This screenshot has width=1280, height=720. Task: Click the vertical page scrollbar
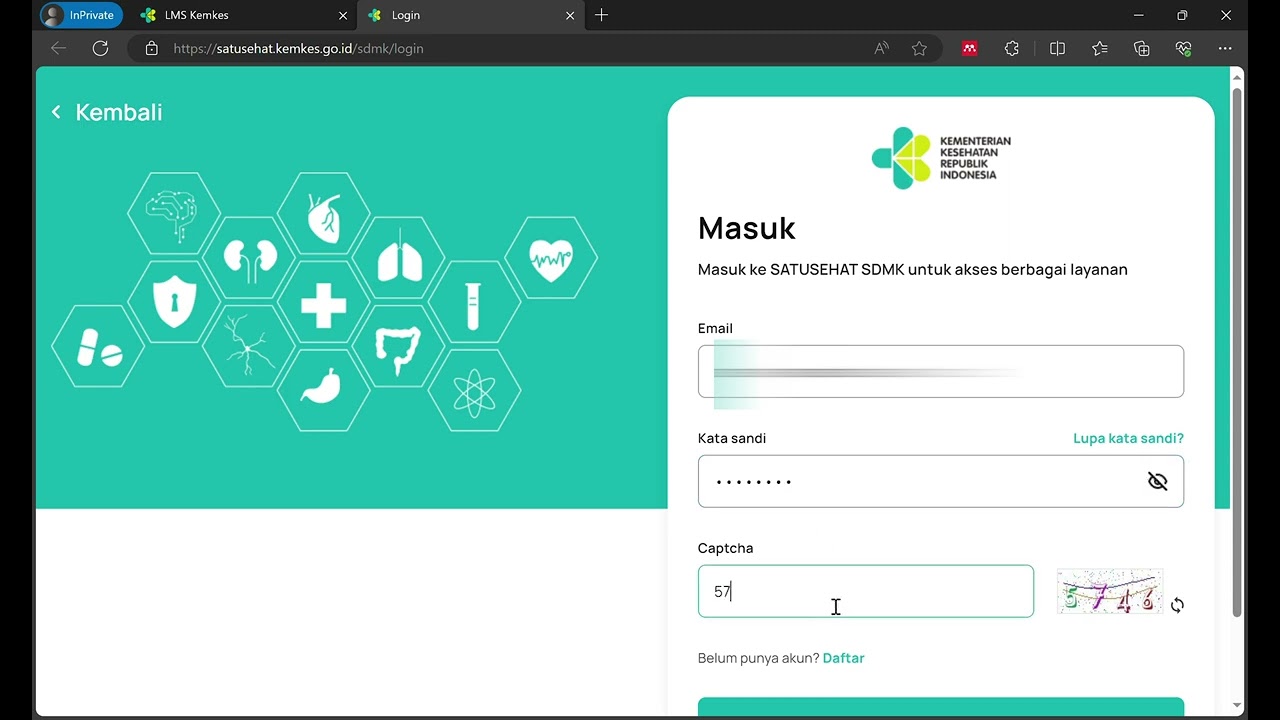pos(1237,352)
